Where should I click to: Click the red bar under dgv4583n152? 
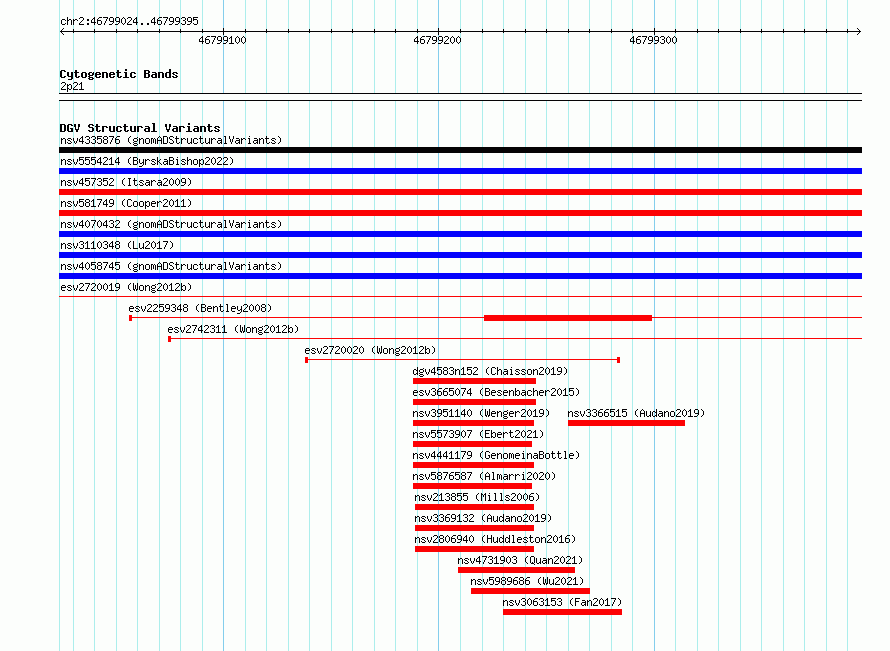(x=475, y=381)
